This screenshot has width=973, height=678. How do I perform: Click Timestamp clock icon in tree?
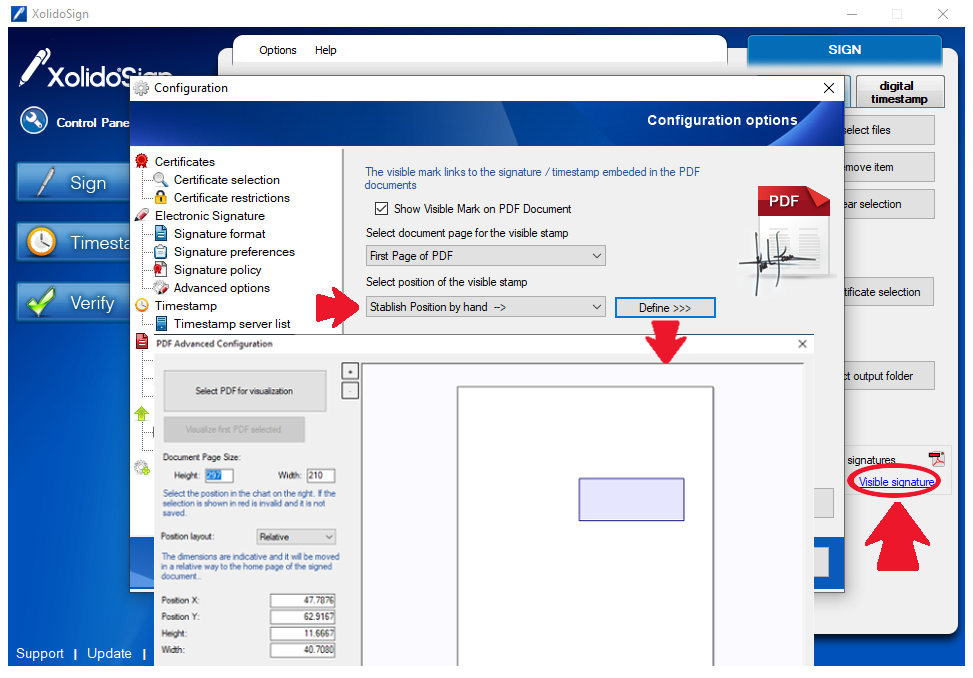click(x=141, y=305)
